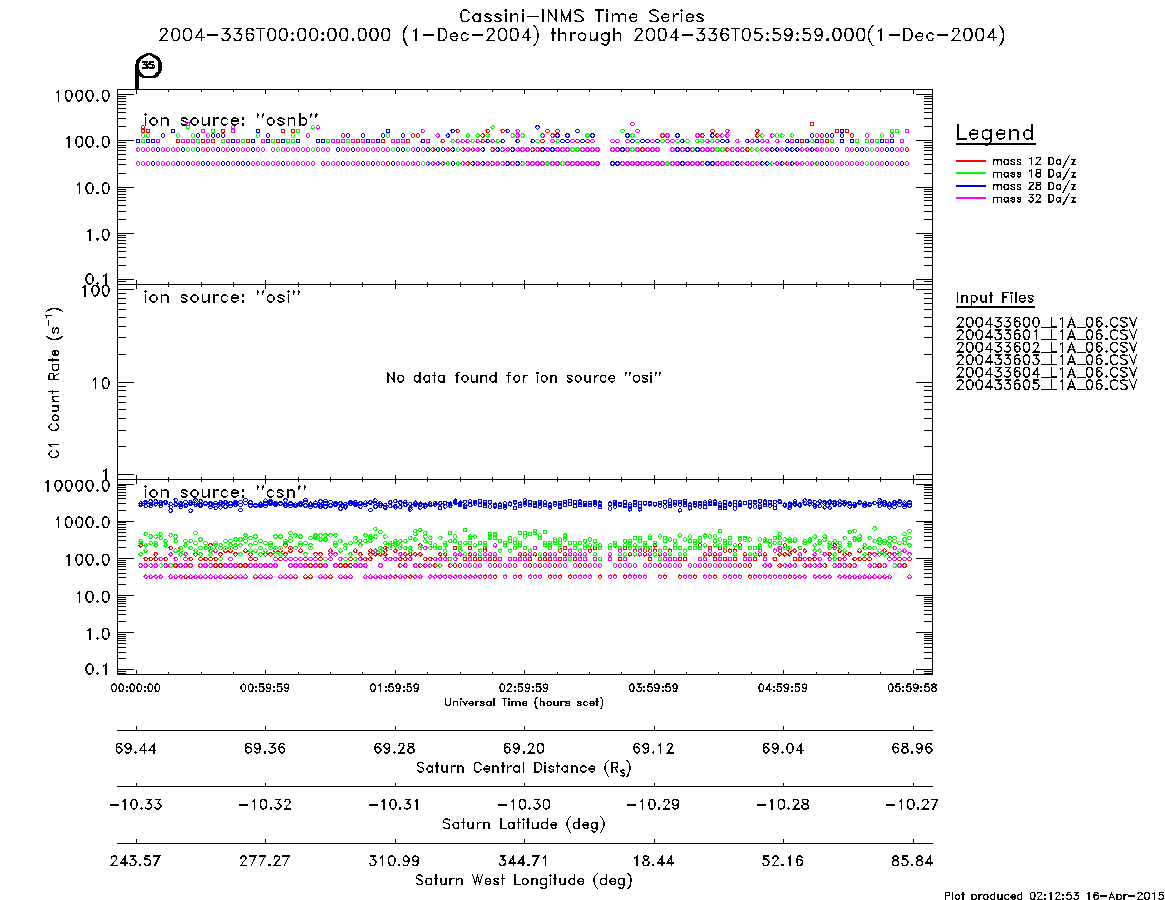This screenshot has width=1165, height=900.
Task: Click the 243.57 longitude value
Action: pyautogui.click(x=136, y=861)
